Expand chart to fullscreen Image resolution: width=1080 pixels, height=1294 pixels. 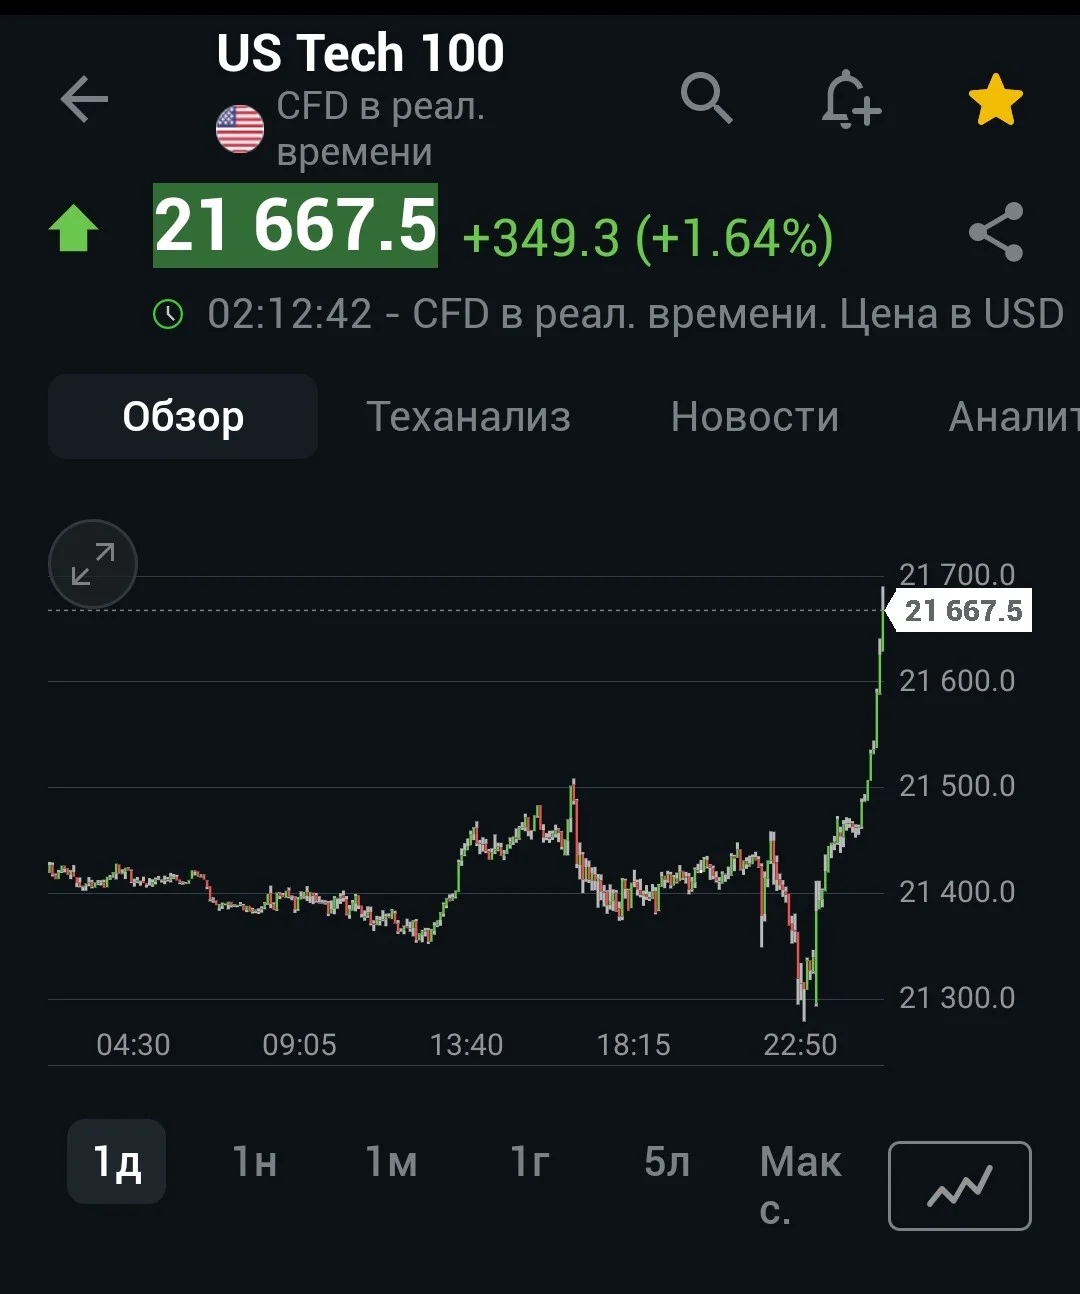click(93, 564)
